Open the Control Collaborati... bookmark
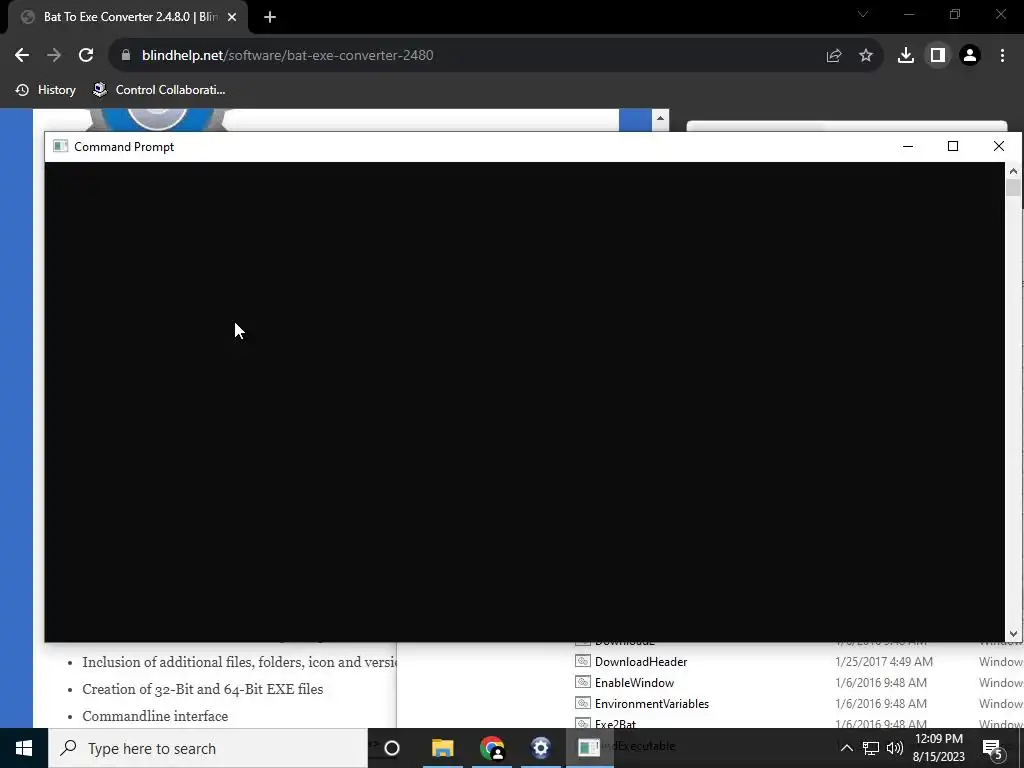1024x768 pixels. (159, 90)
